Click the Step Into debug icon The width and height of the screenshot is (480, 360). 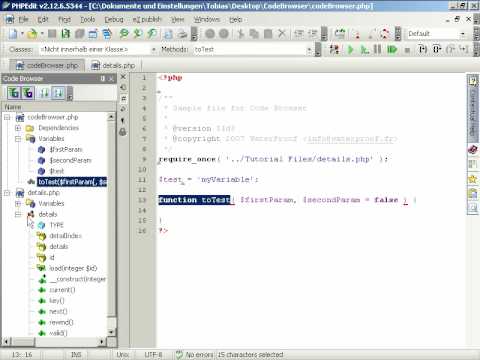pos(423,50)
